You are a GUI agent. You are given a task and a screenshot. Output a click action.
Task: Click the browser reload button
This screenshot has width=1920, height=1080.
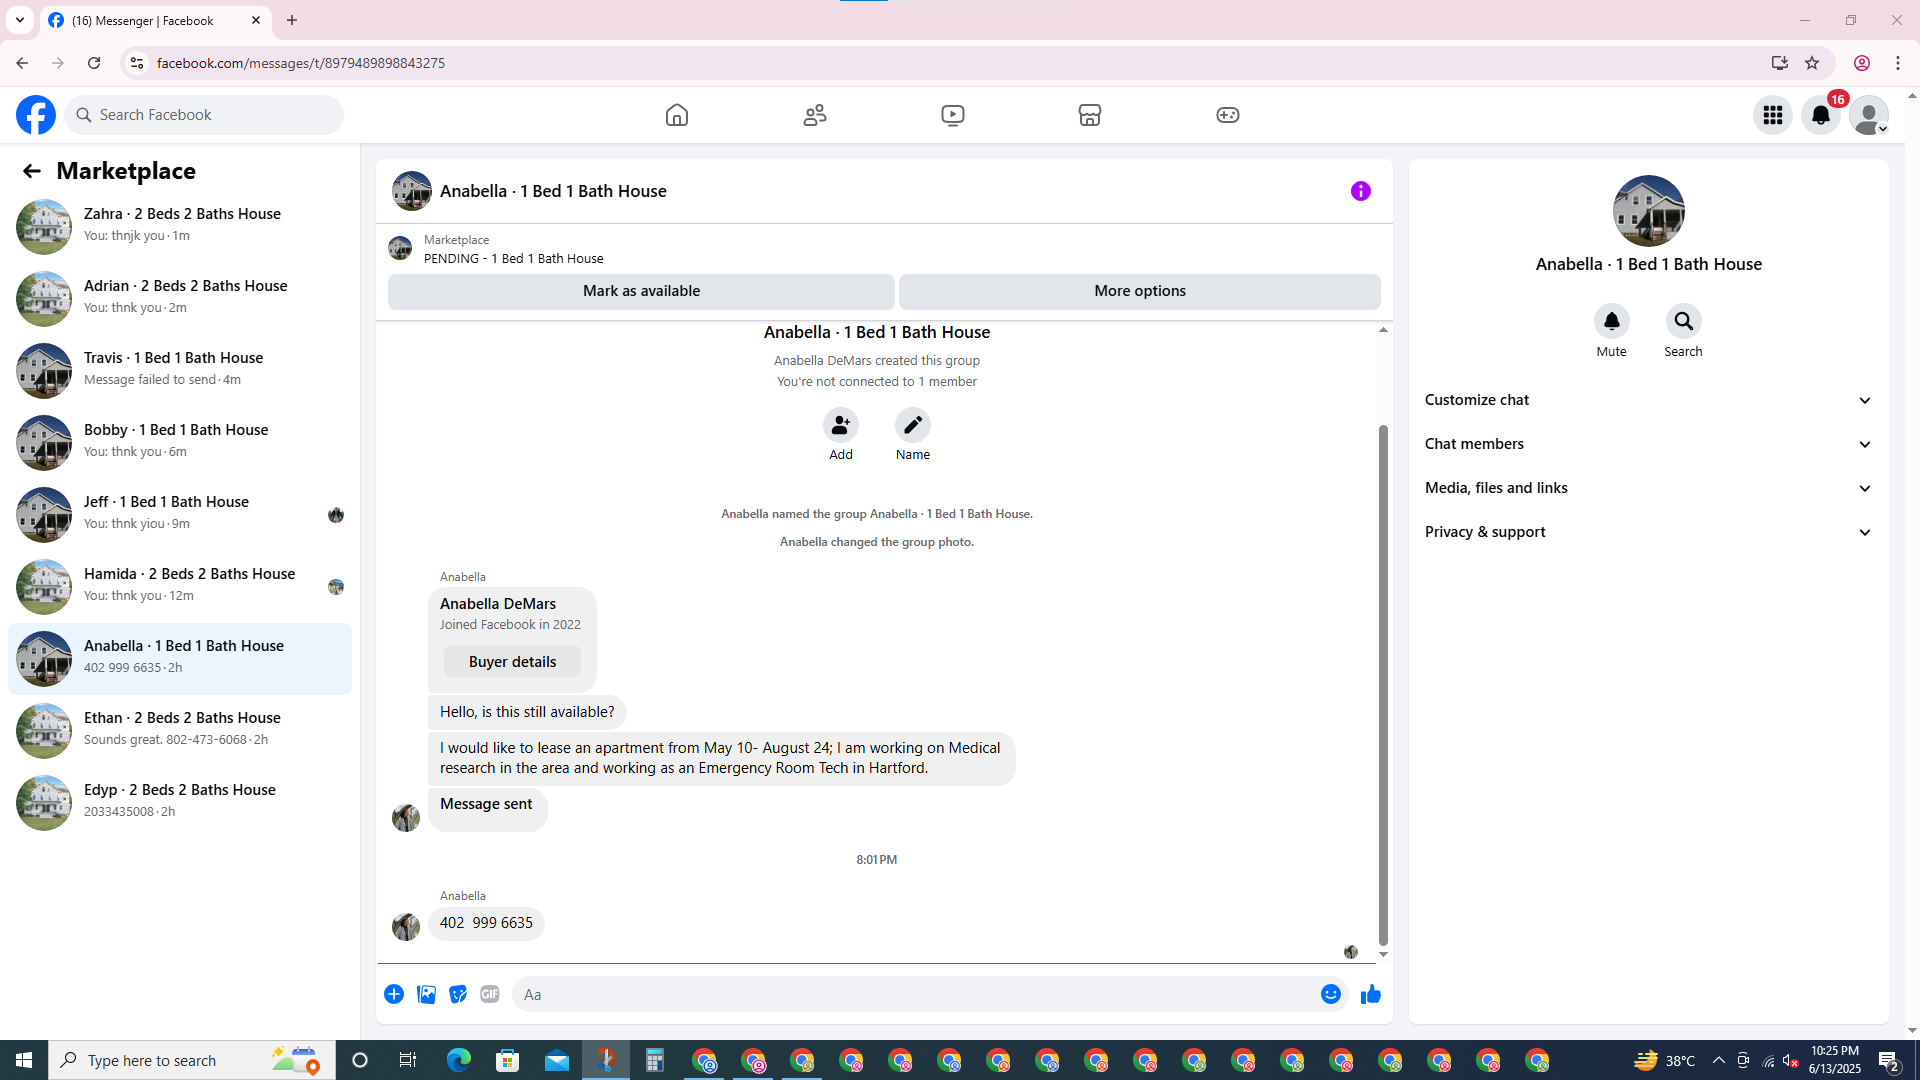pos(94,63)
